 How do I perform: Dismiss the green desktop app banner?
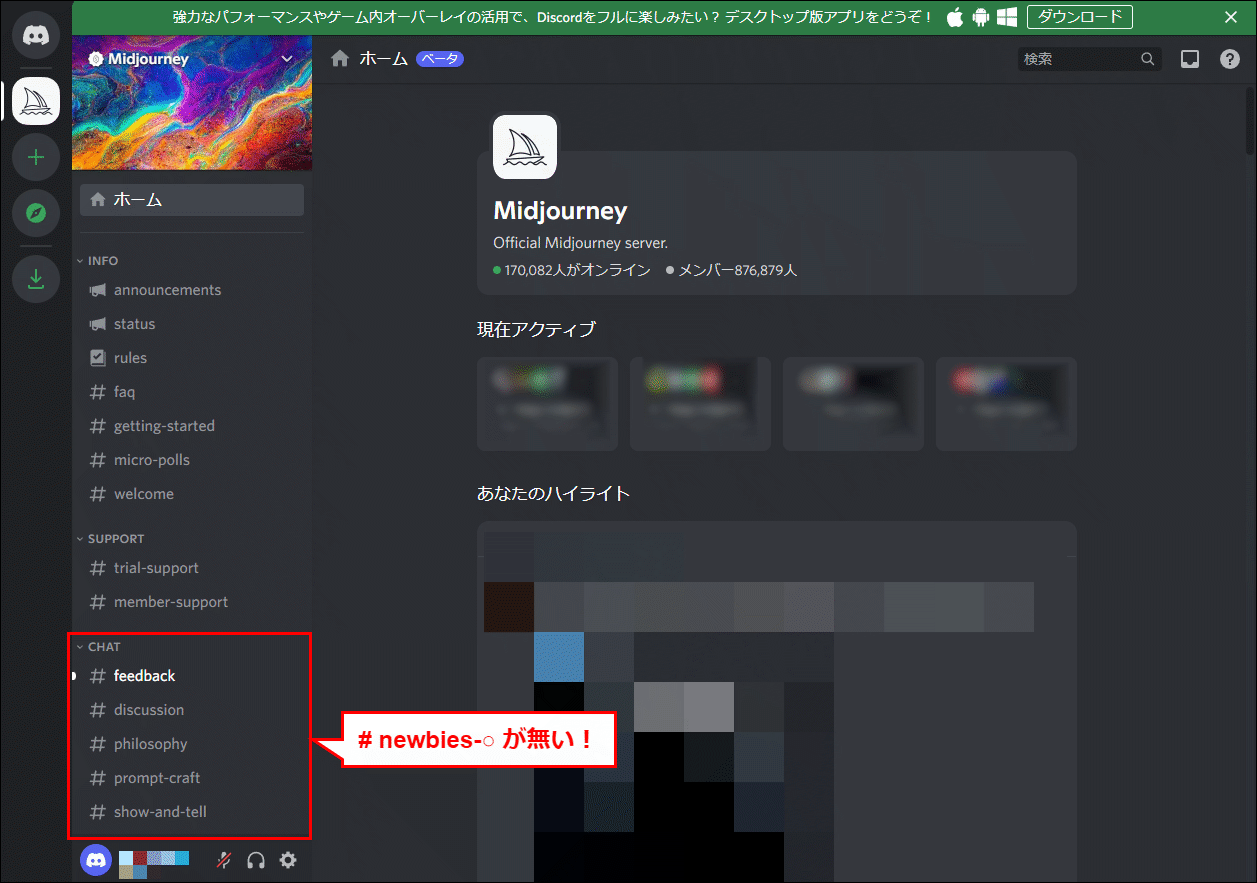point(1231,17)
